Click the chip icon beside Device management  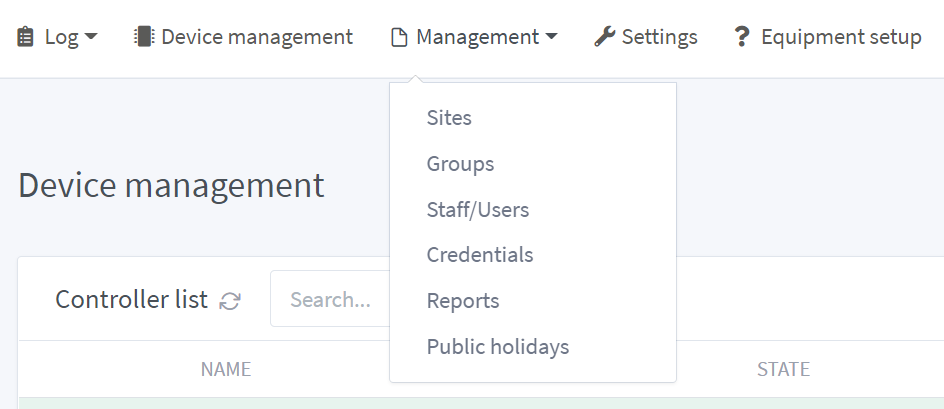(144, 38)
